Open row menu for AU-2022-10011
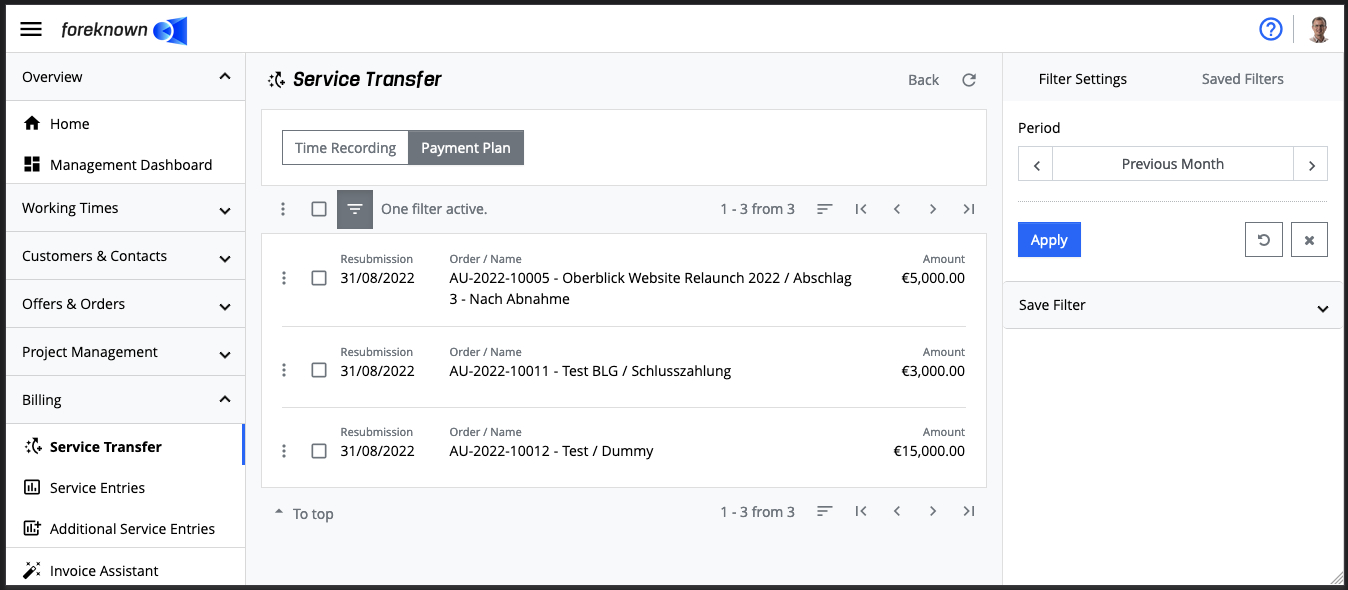This screenshot has height=590, width=1348. click(284, 370)
